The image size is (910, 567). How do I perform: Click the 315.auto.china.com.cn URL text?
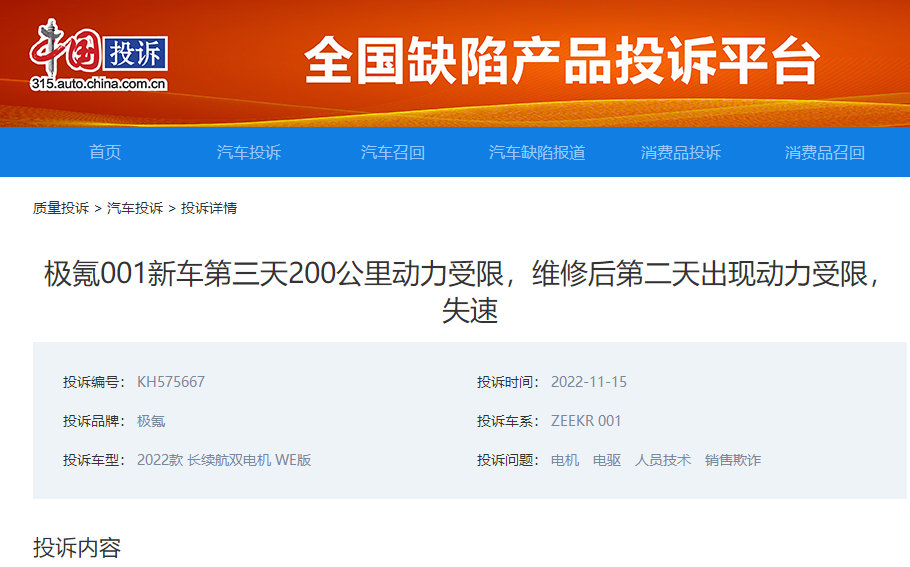[99, 84]
